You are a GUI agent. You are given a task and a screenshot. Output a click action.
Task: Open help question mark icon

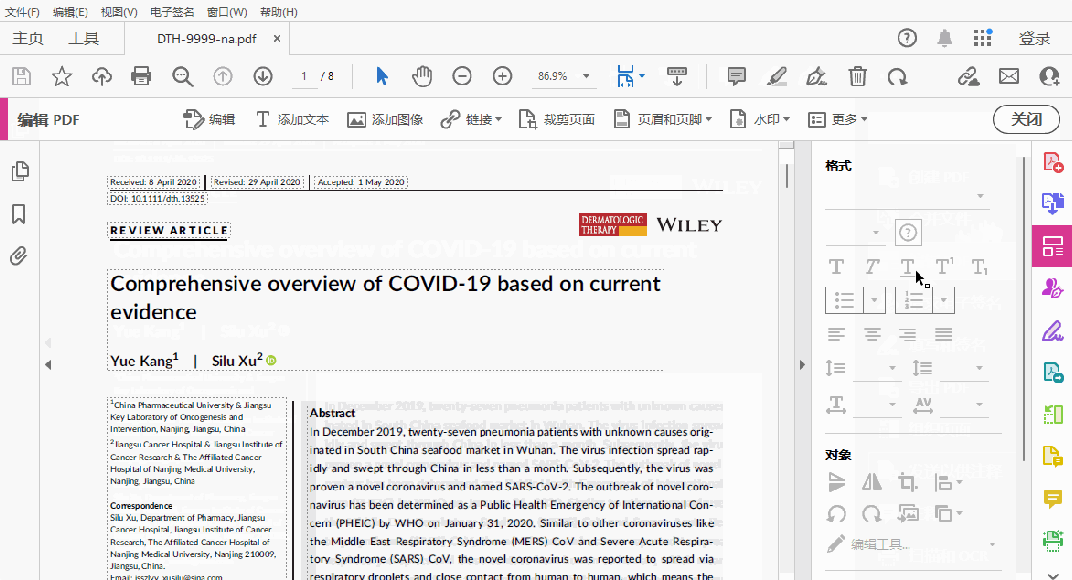click(907, 38)
